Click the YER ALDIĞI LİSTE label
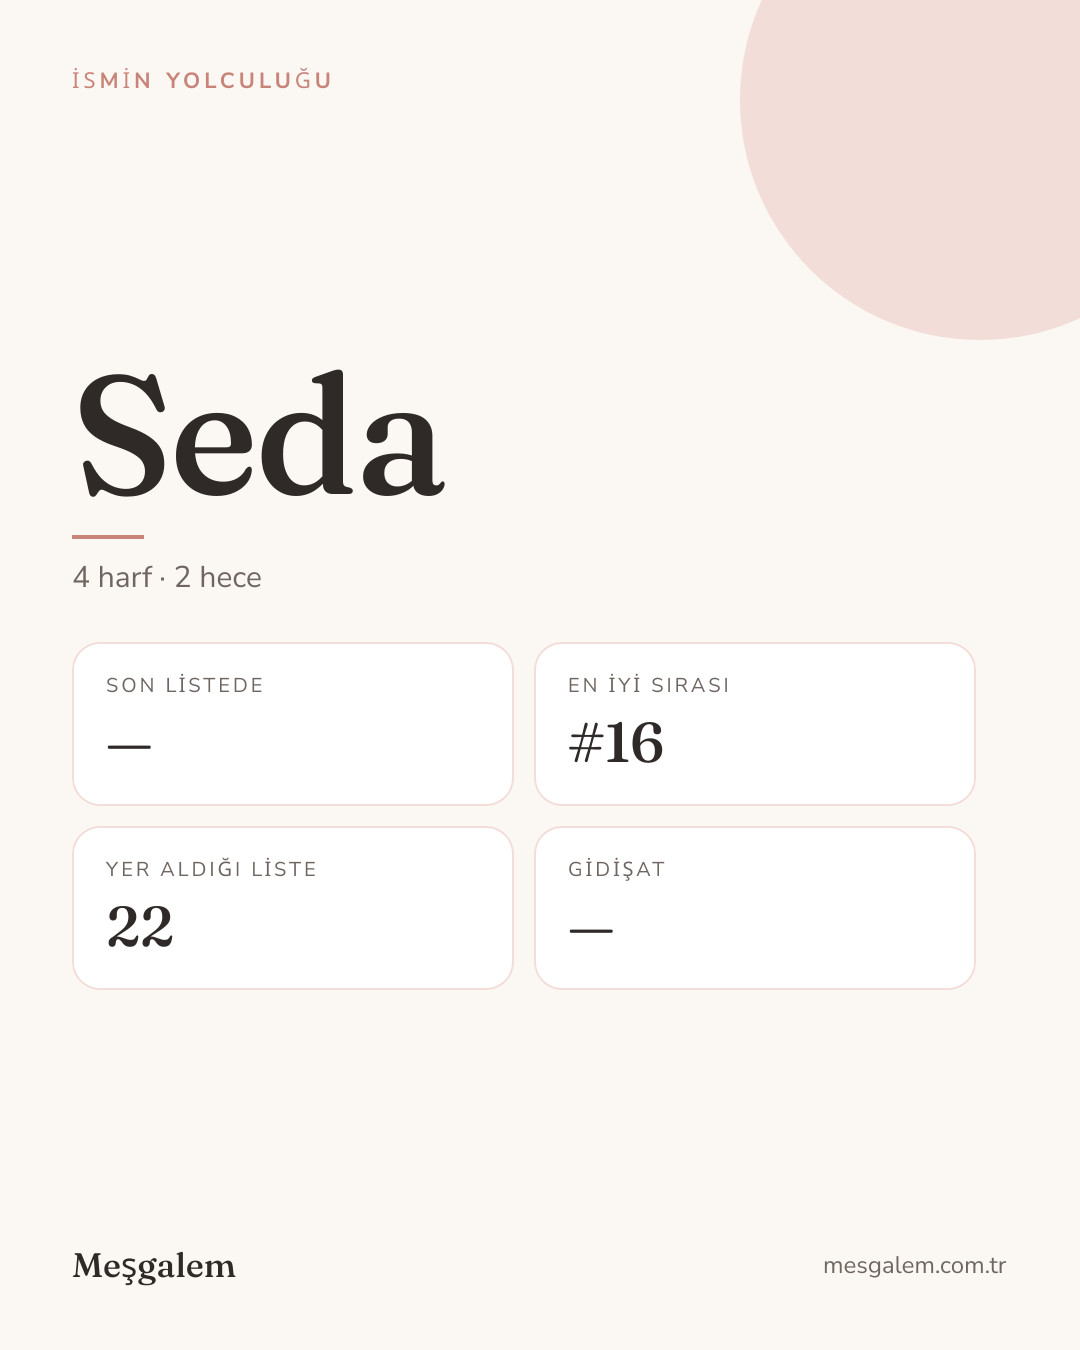 pos(212,869)
